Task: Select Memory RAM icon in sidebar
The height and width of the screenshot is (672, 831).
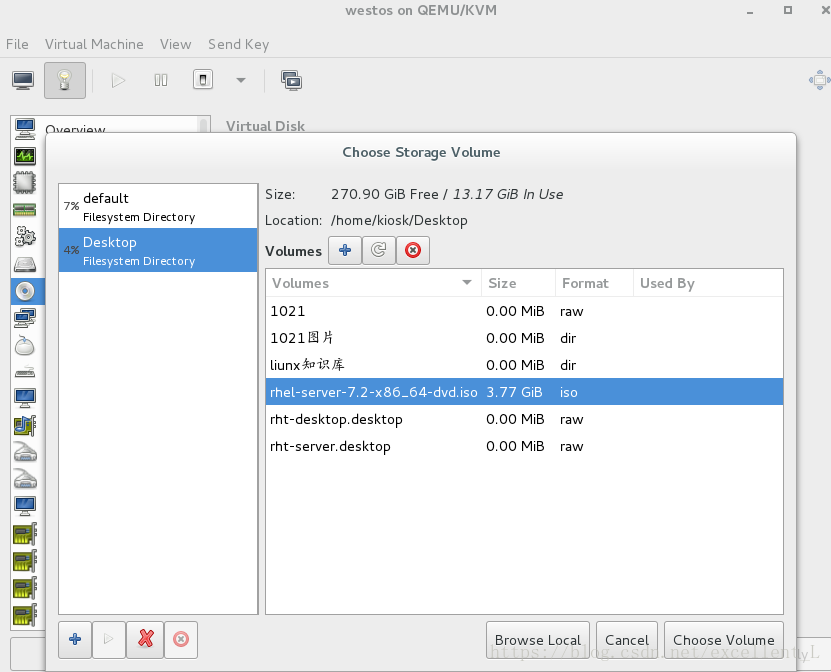Action: coord(25,210)
